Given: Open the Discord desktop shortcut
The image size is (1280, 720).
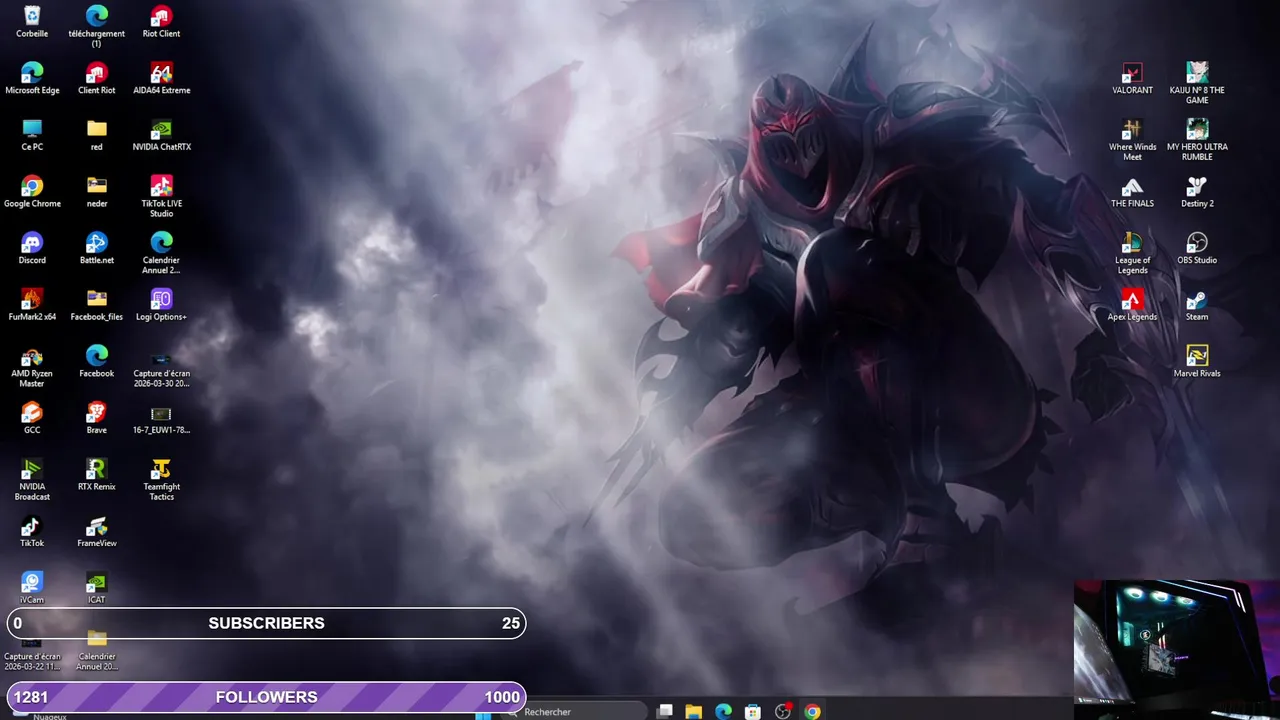Looking at the screenshot, I should point(32,242).
